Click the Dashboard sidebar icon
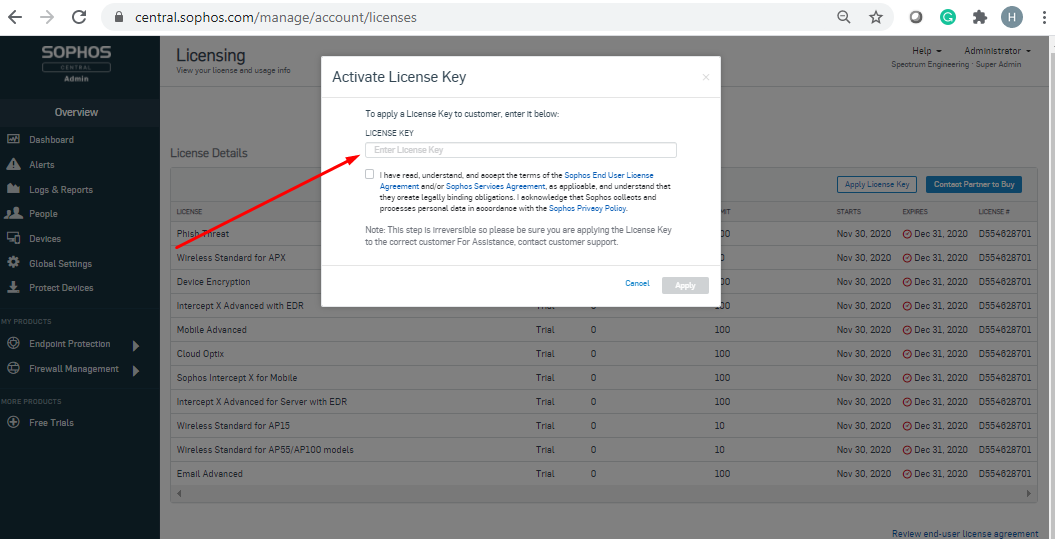1055x539 pixels. coord(13,139)
